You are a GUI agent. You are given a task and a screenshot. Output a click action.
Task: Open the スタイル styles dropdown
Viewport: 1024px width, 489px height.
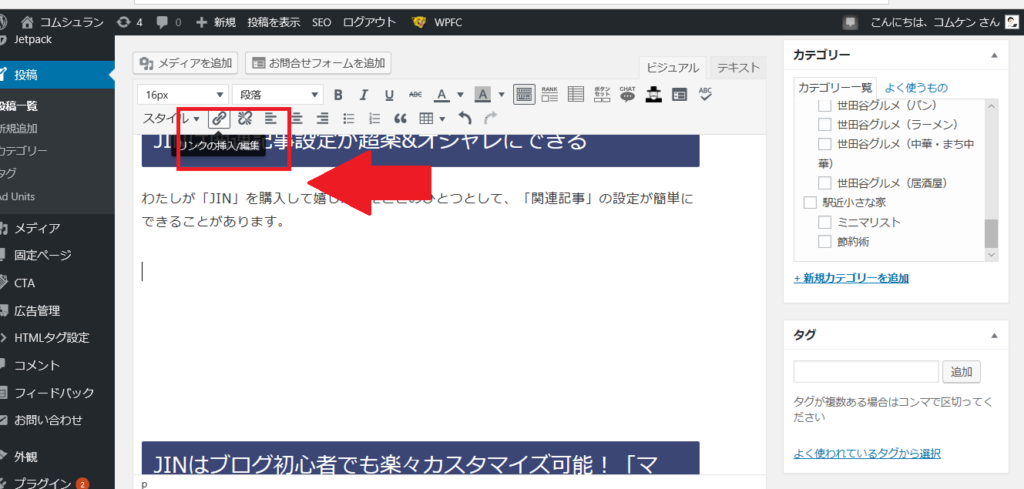click(171, 118)
